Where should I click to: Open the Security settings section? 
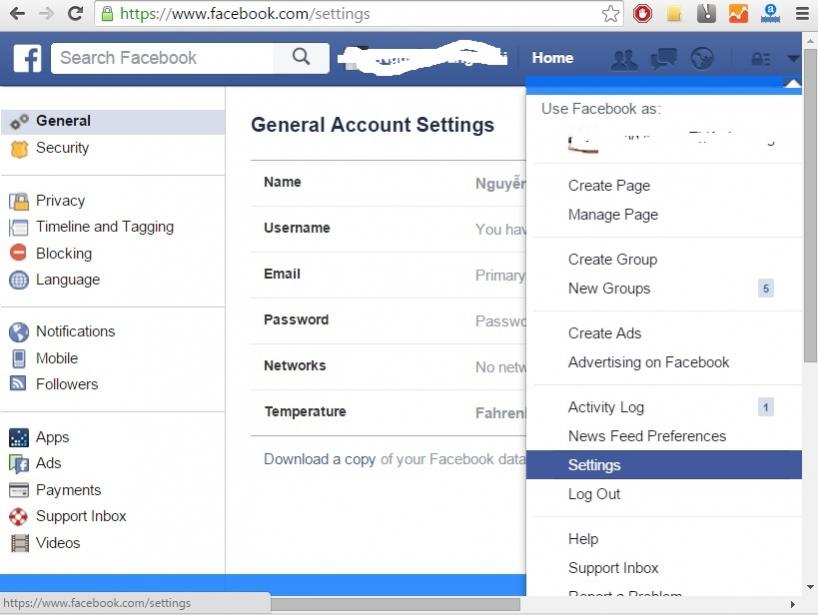pos(62,148)
